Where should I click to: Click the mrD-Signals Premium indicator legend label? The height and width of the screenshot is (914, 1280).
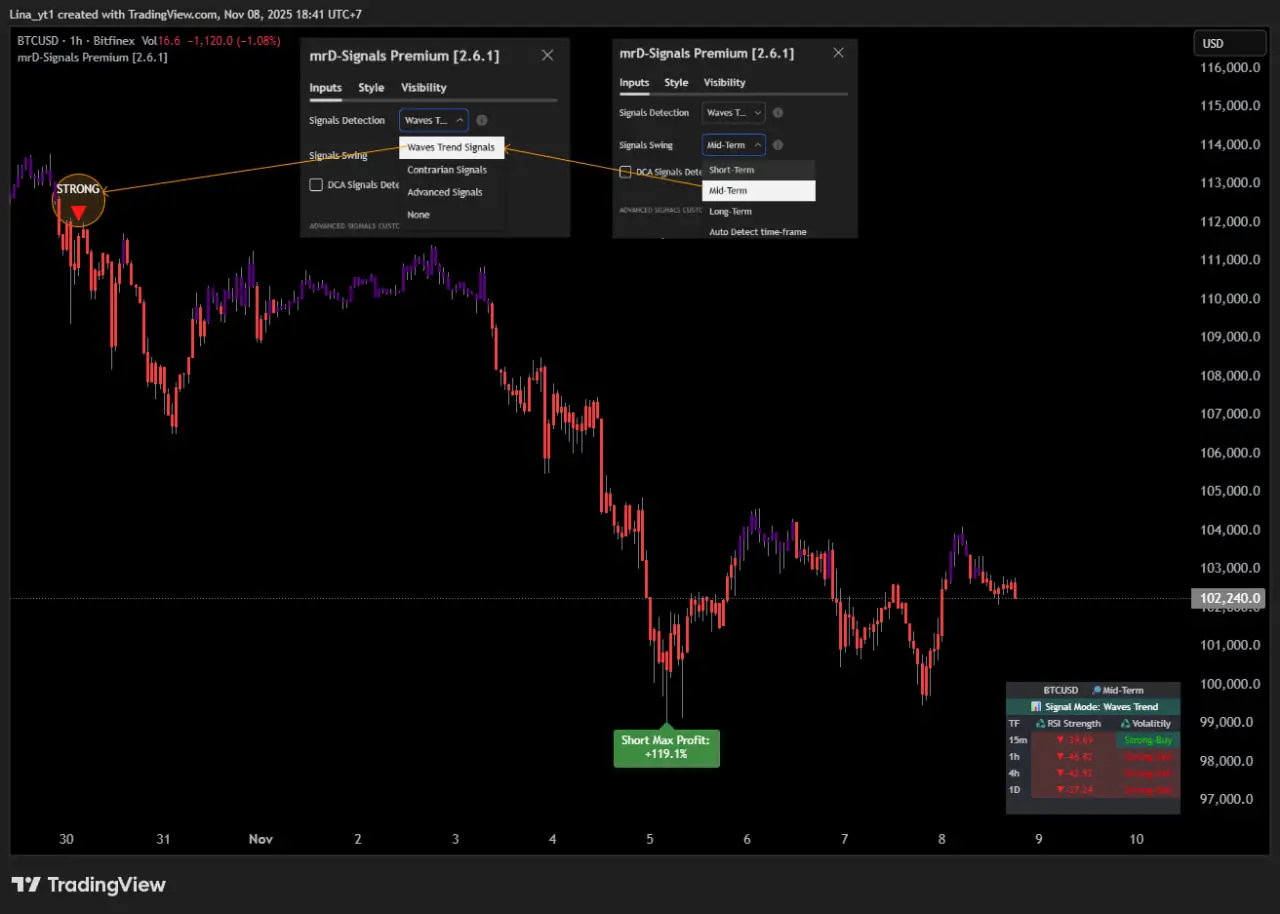(93, 57)
